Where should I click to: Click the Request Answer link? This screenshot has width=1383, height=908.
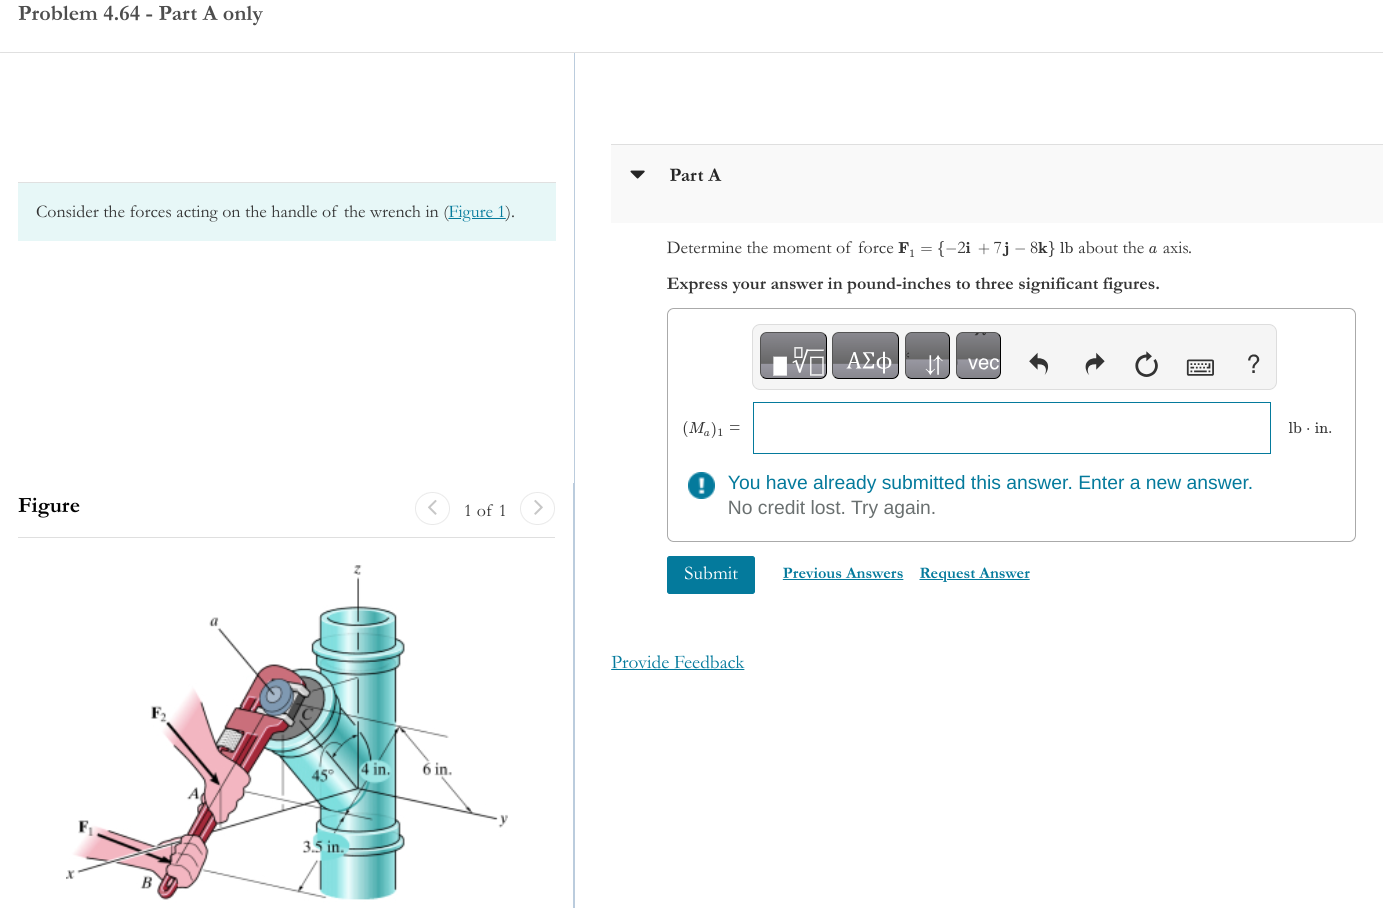click(x=974, y=573)
